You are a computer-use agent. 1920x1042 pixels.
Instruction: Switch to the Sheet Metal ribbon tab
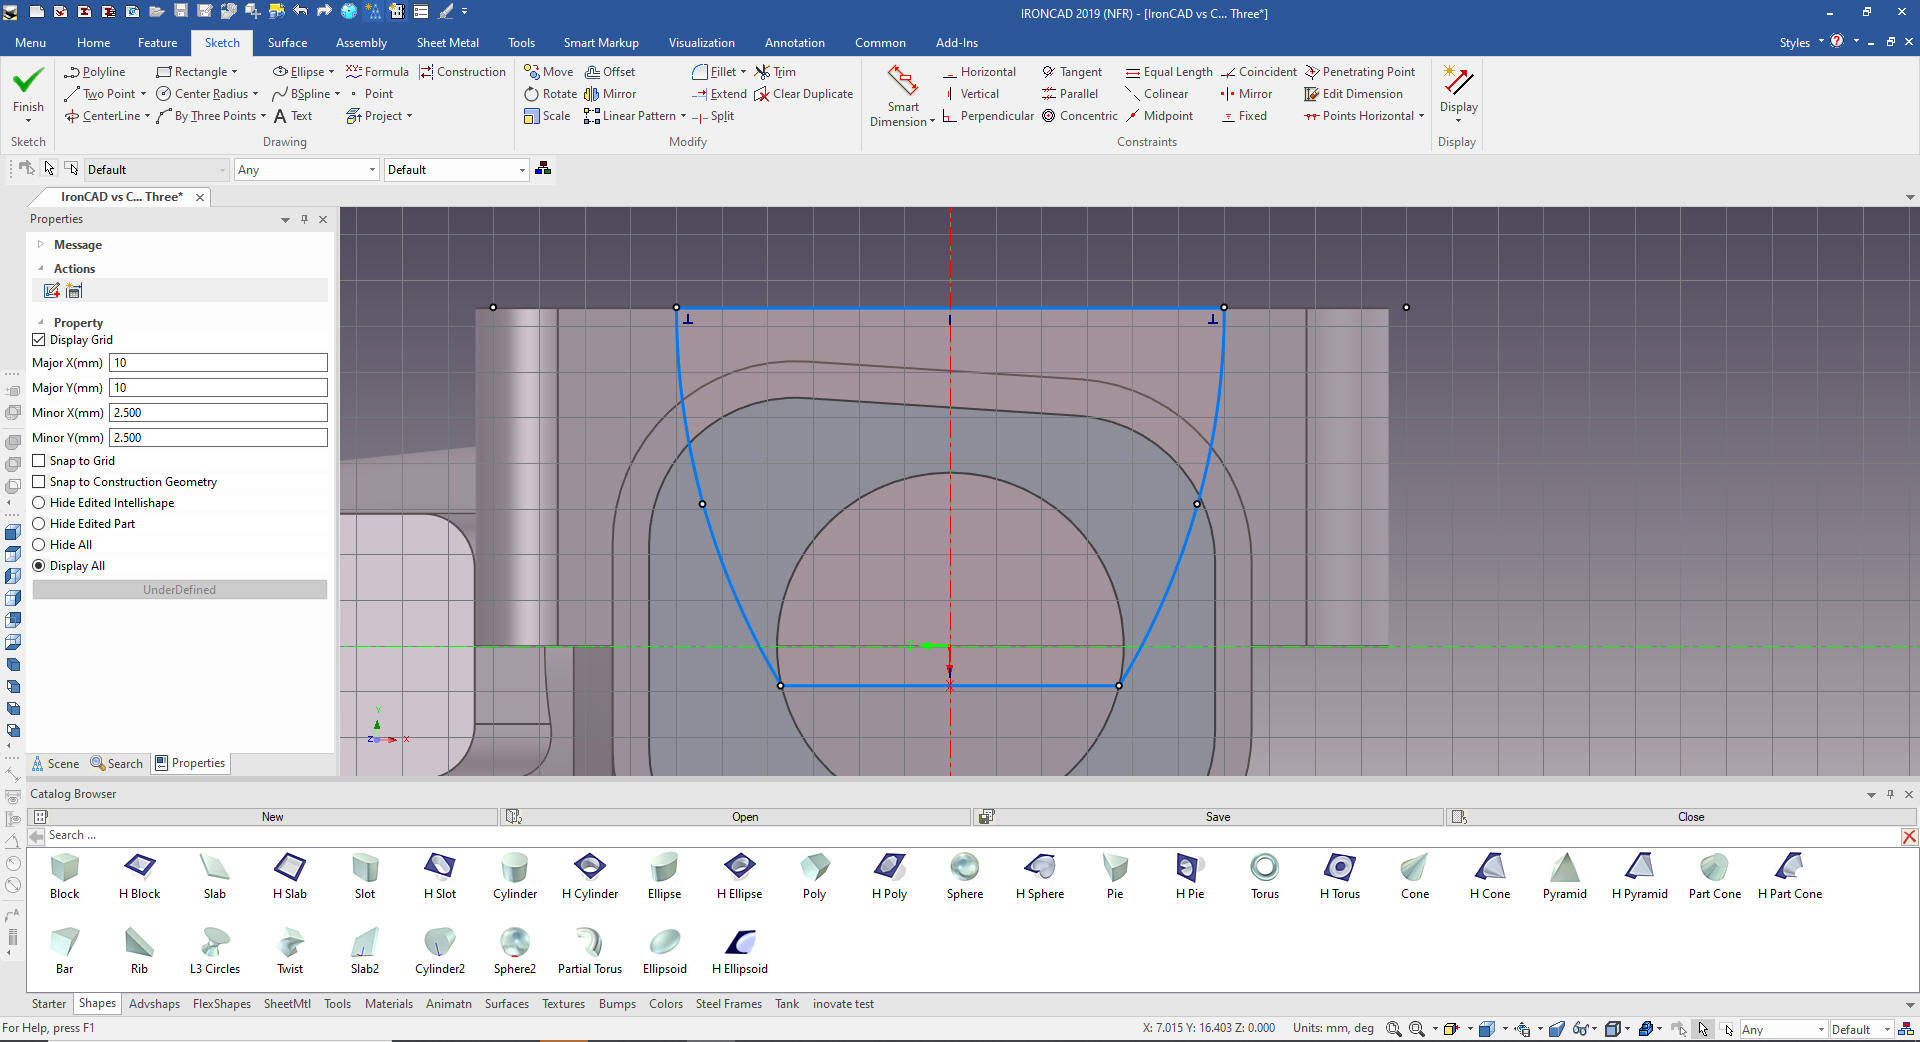click(447, 43)
